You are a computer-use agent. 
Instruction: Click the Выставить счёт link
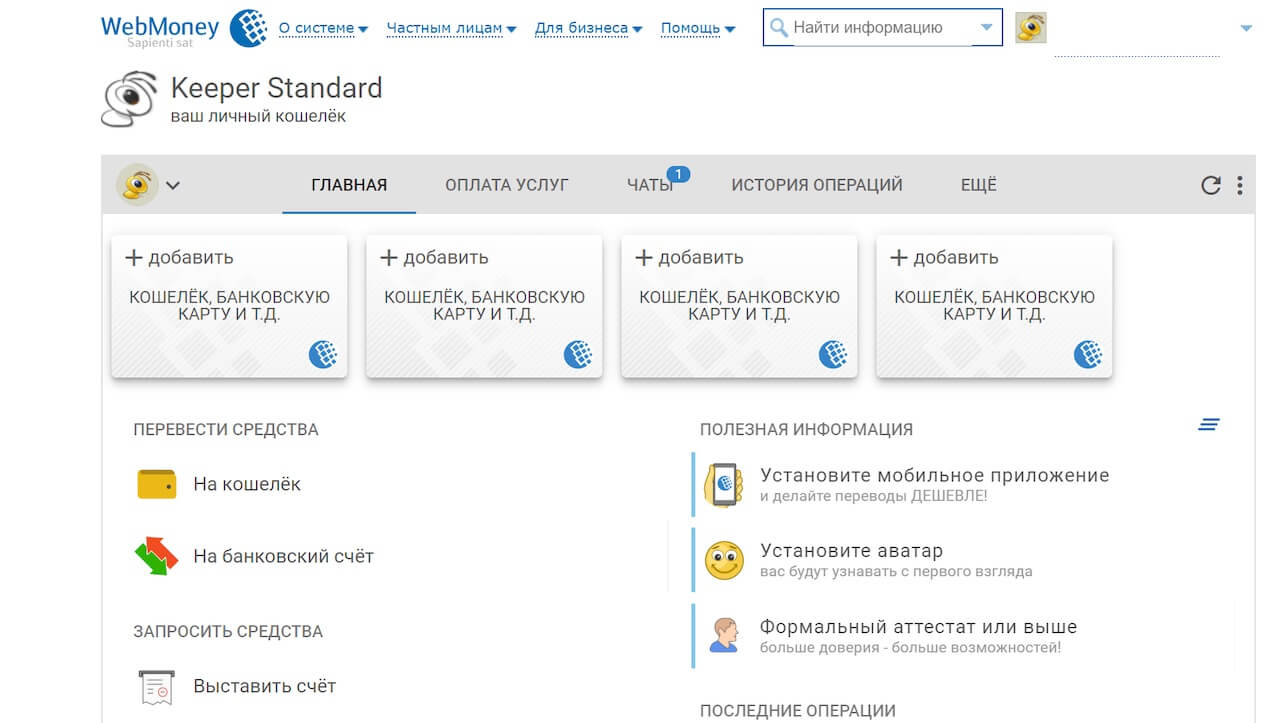264,687
